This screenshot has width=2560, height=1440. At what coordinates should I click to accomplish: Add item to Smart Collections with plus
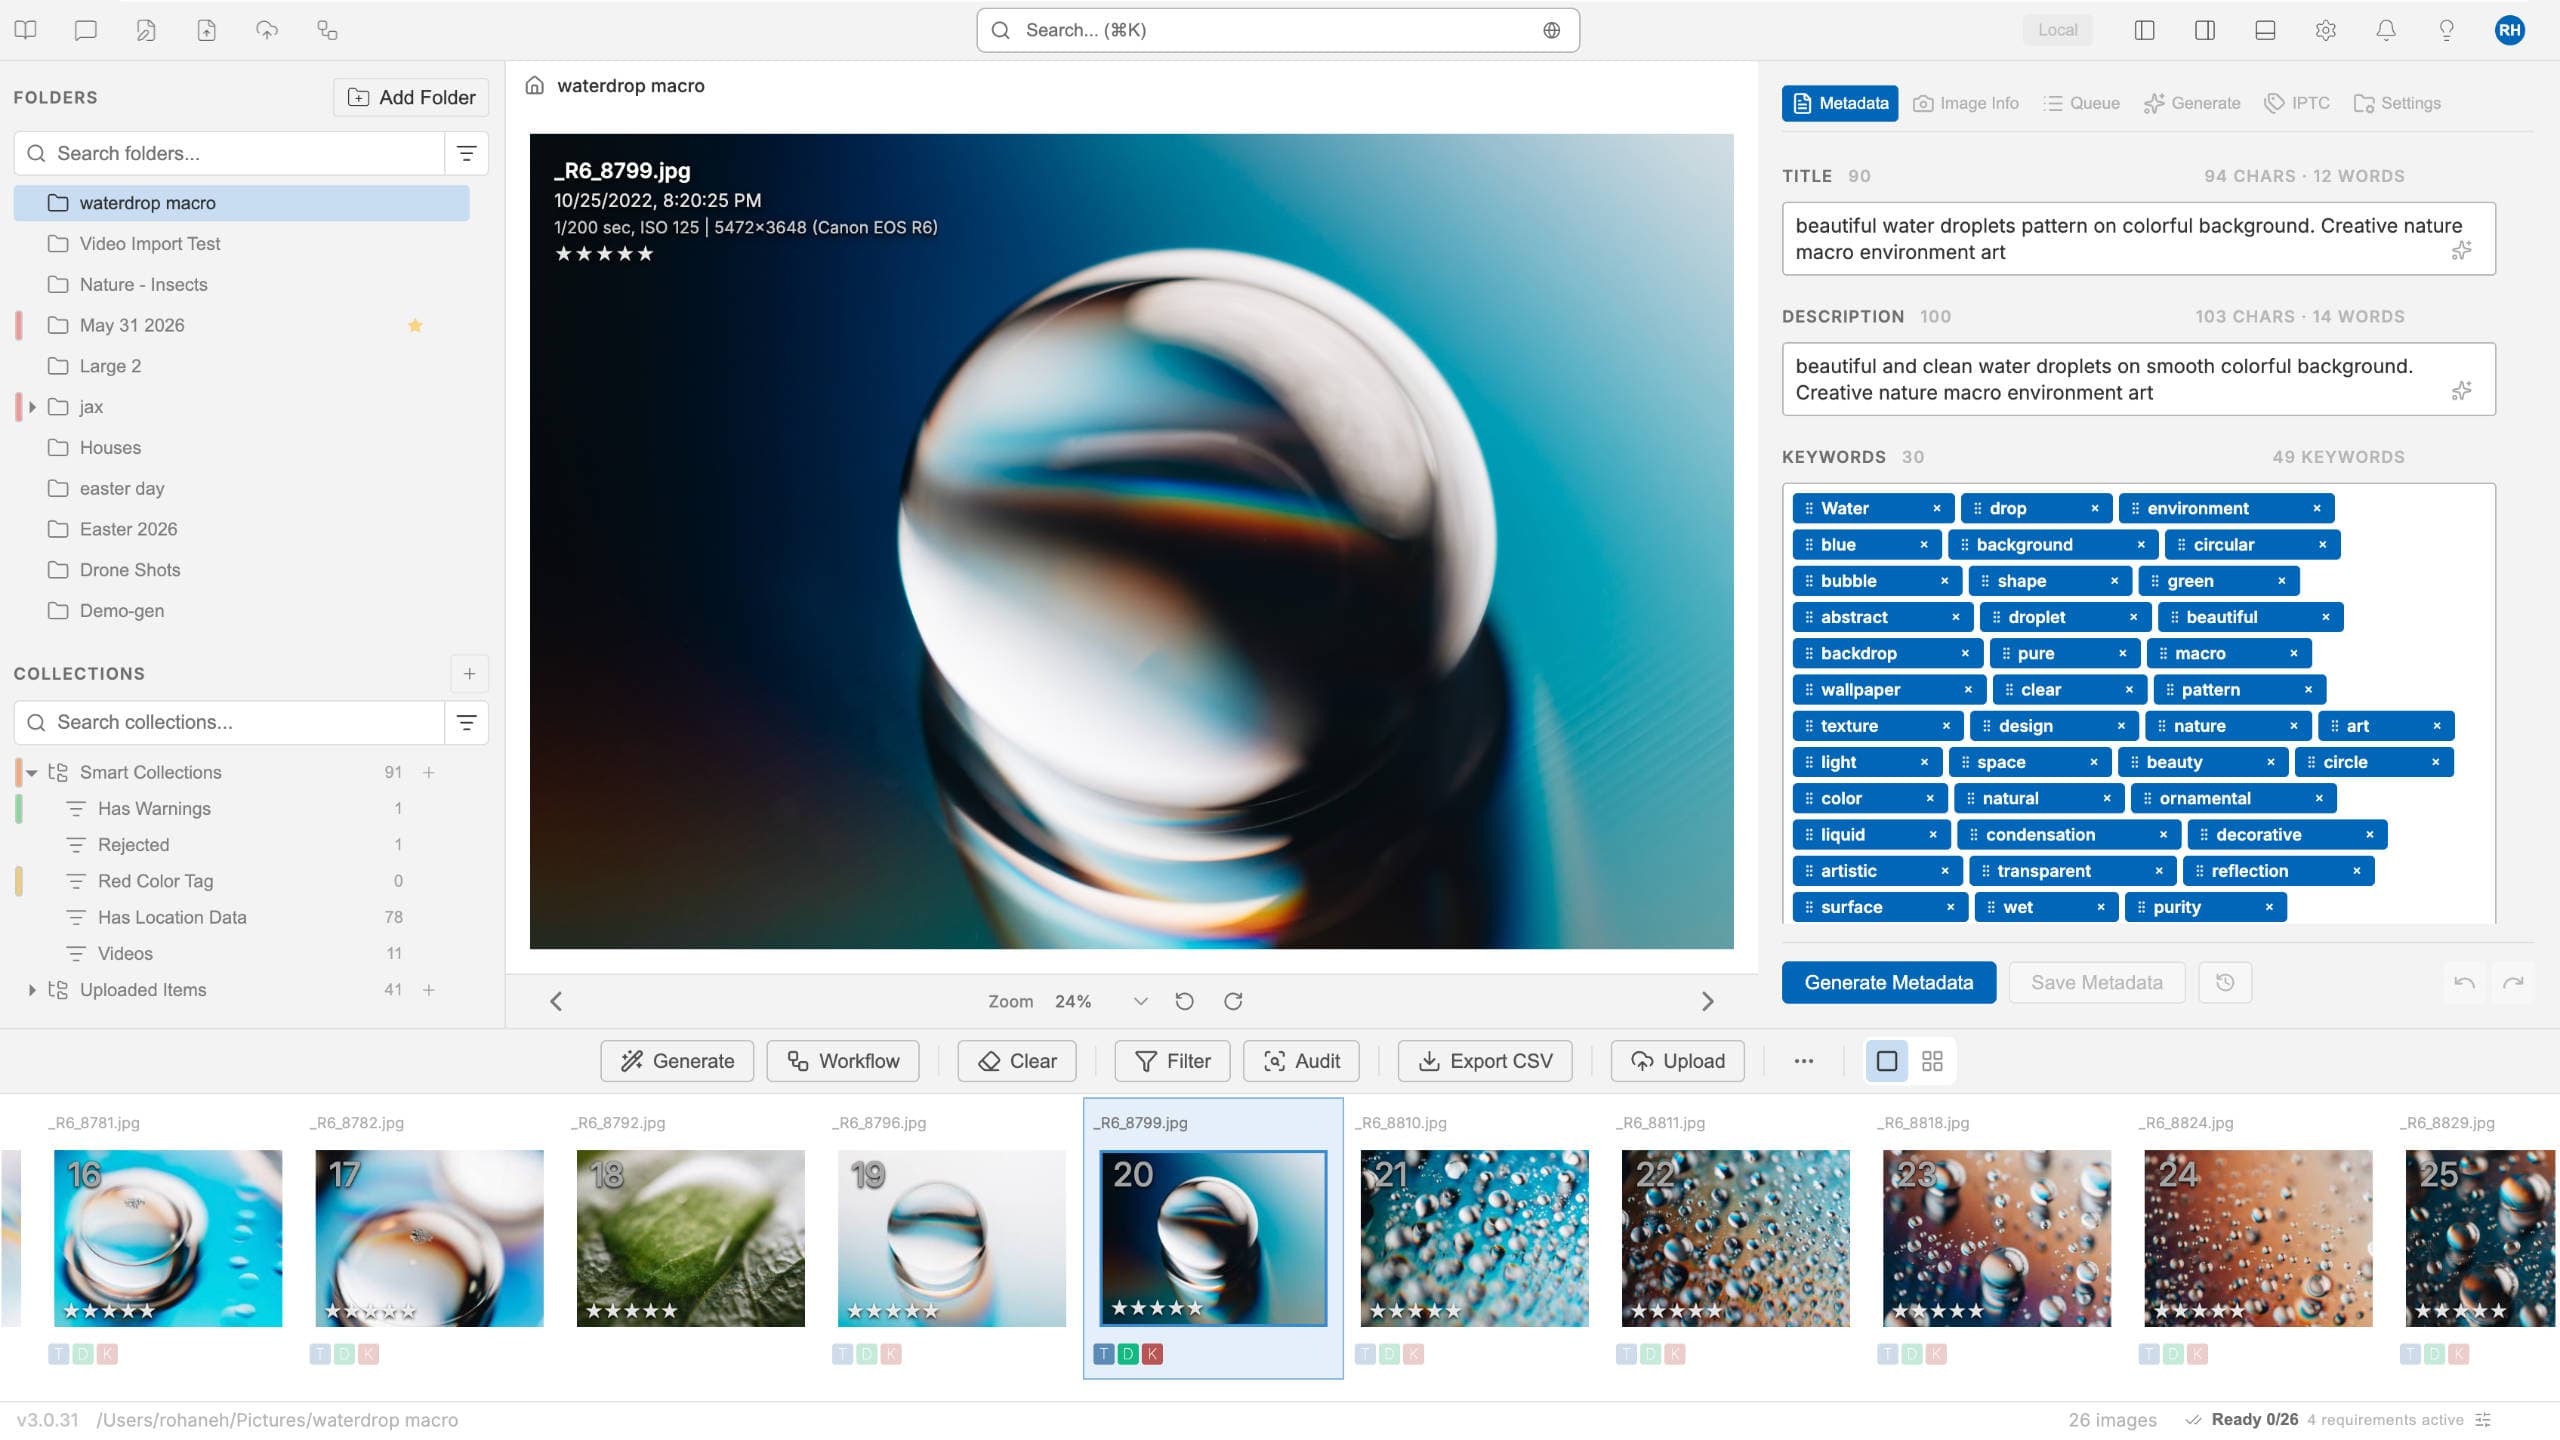(429, 772)
